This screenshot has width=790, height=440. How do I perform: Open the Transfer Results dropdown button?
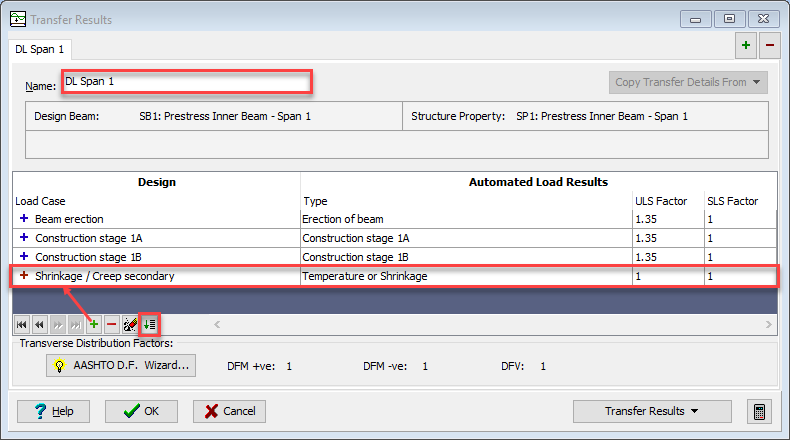tap(652, 411)
